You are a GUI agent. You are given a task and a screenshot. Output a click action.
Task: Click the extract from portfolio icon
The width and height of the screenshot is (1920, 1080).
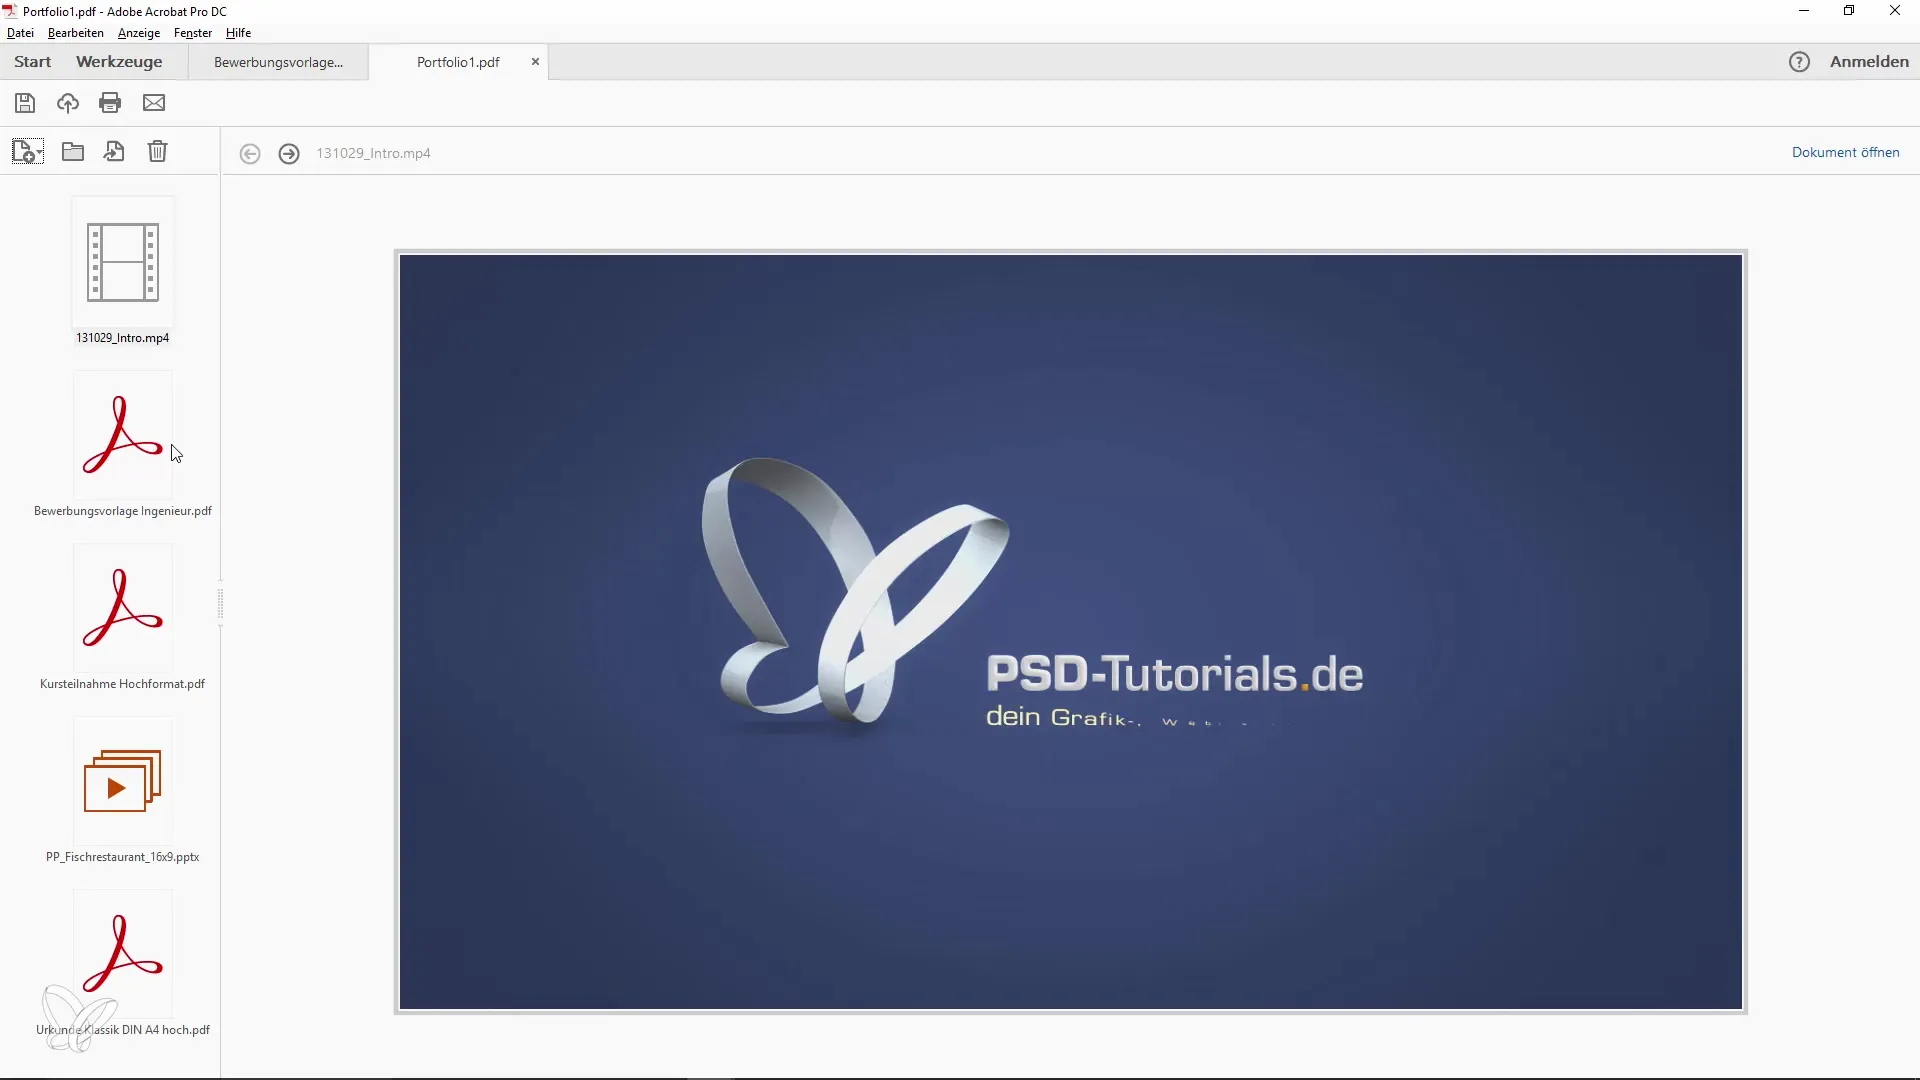(115, 152)
